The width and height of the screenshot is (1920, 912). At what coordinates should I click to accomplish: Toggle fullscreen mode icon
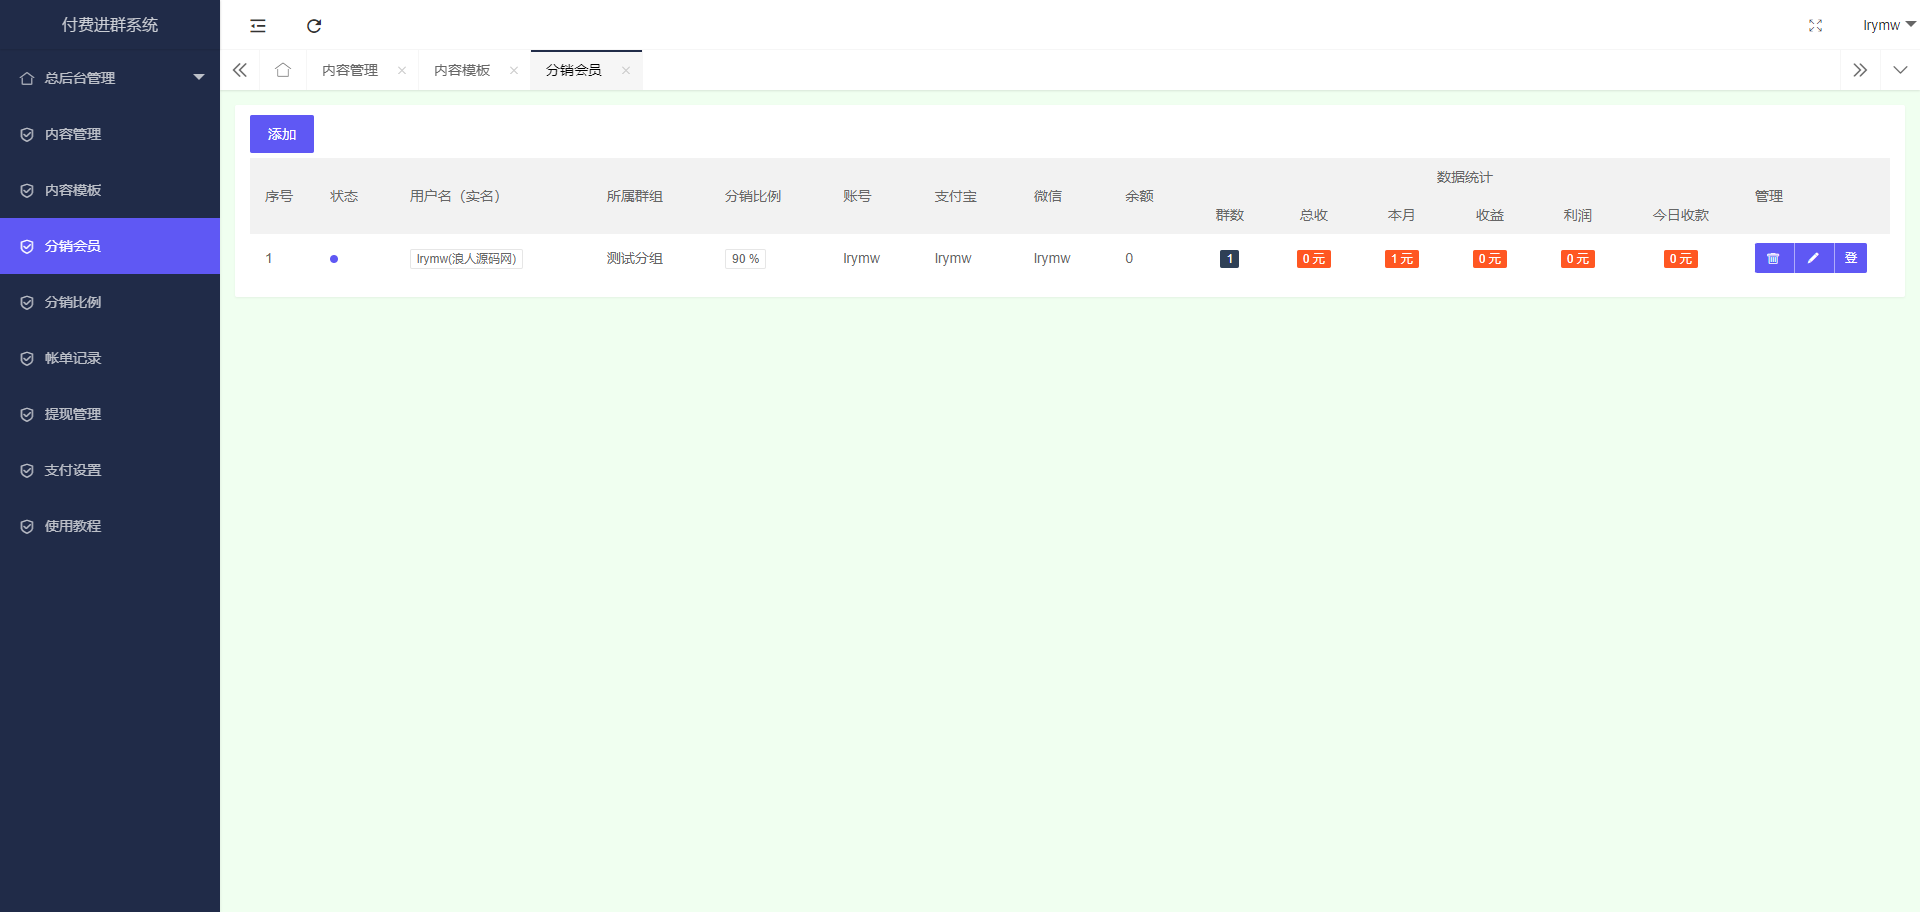click(x=1815, y=26)
